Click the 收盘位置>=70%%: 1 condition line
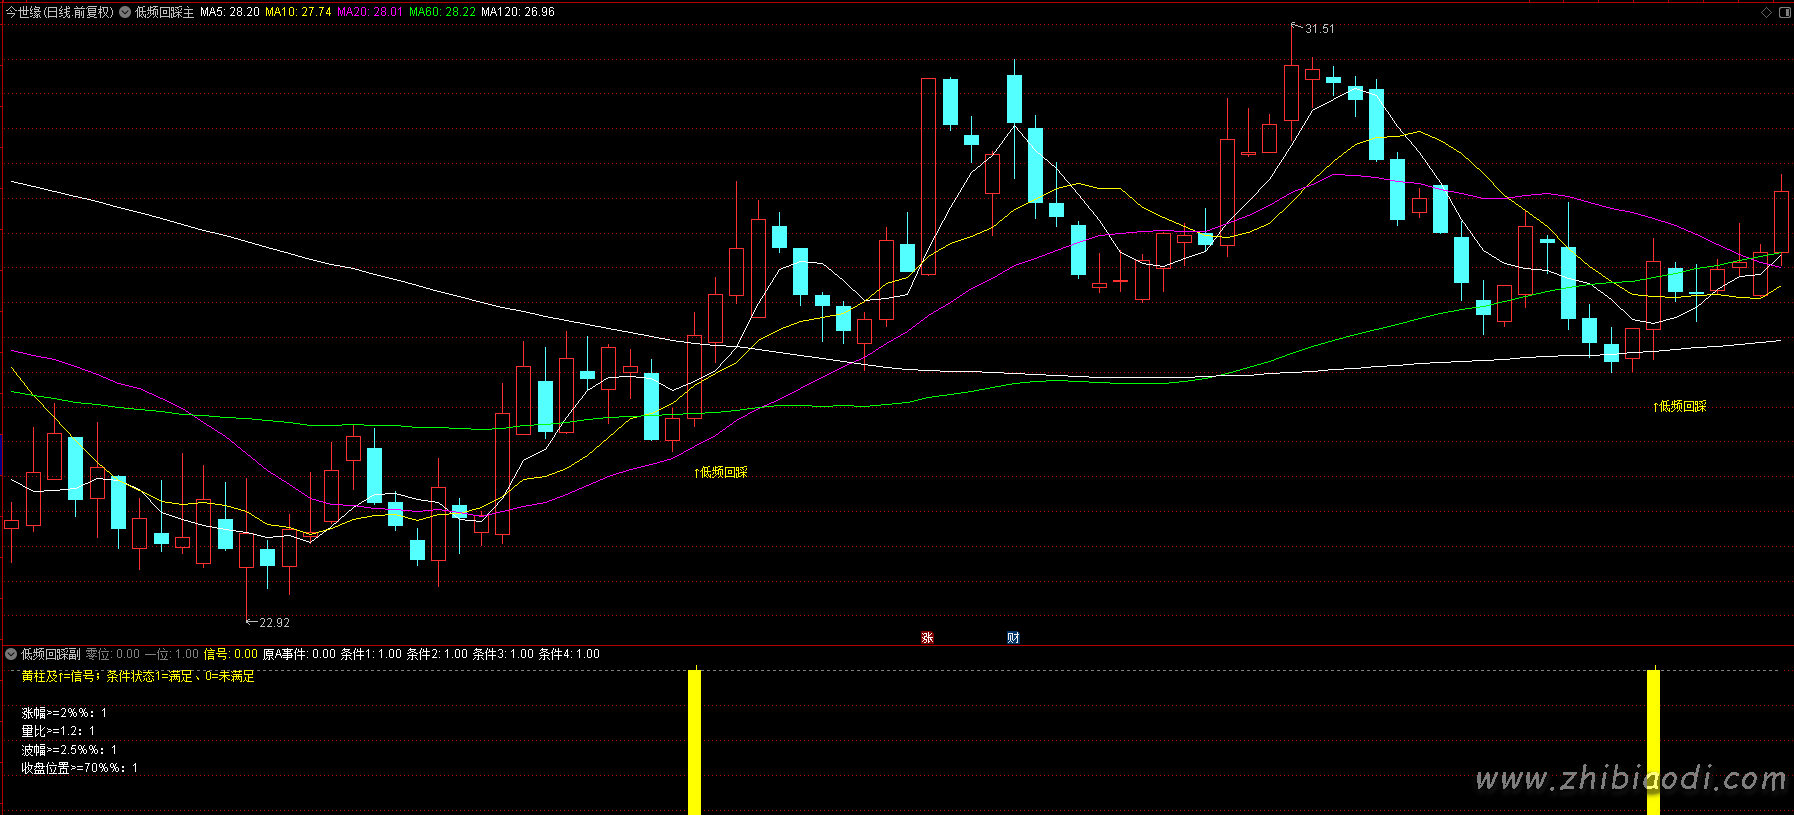Viewport: 1794px width, 815px height. (80, 768)
